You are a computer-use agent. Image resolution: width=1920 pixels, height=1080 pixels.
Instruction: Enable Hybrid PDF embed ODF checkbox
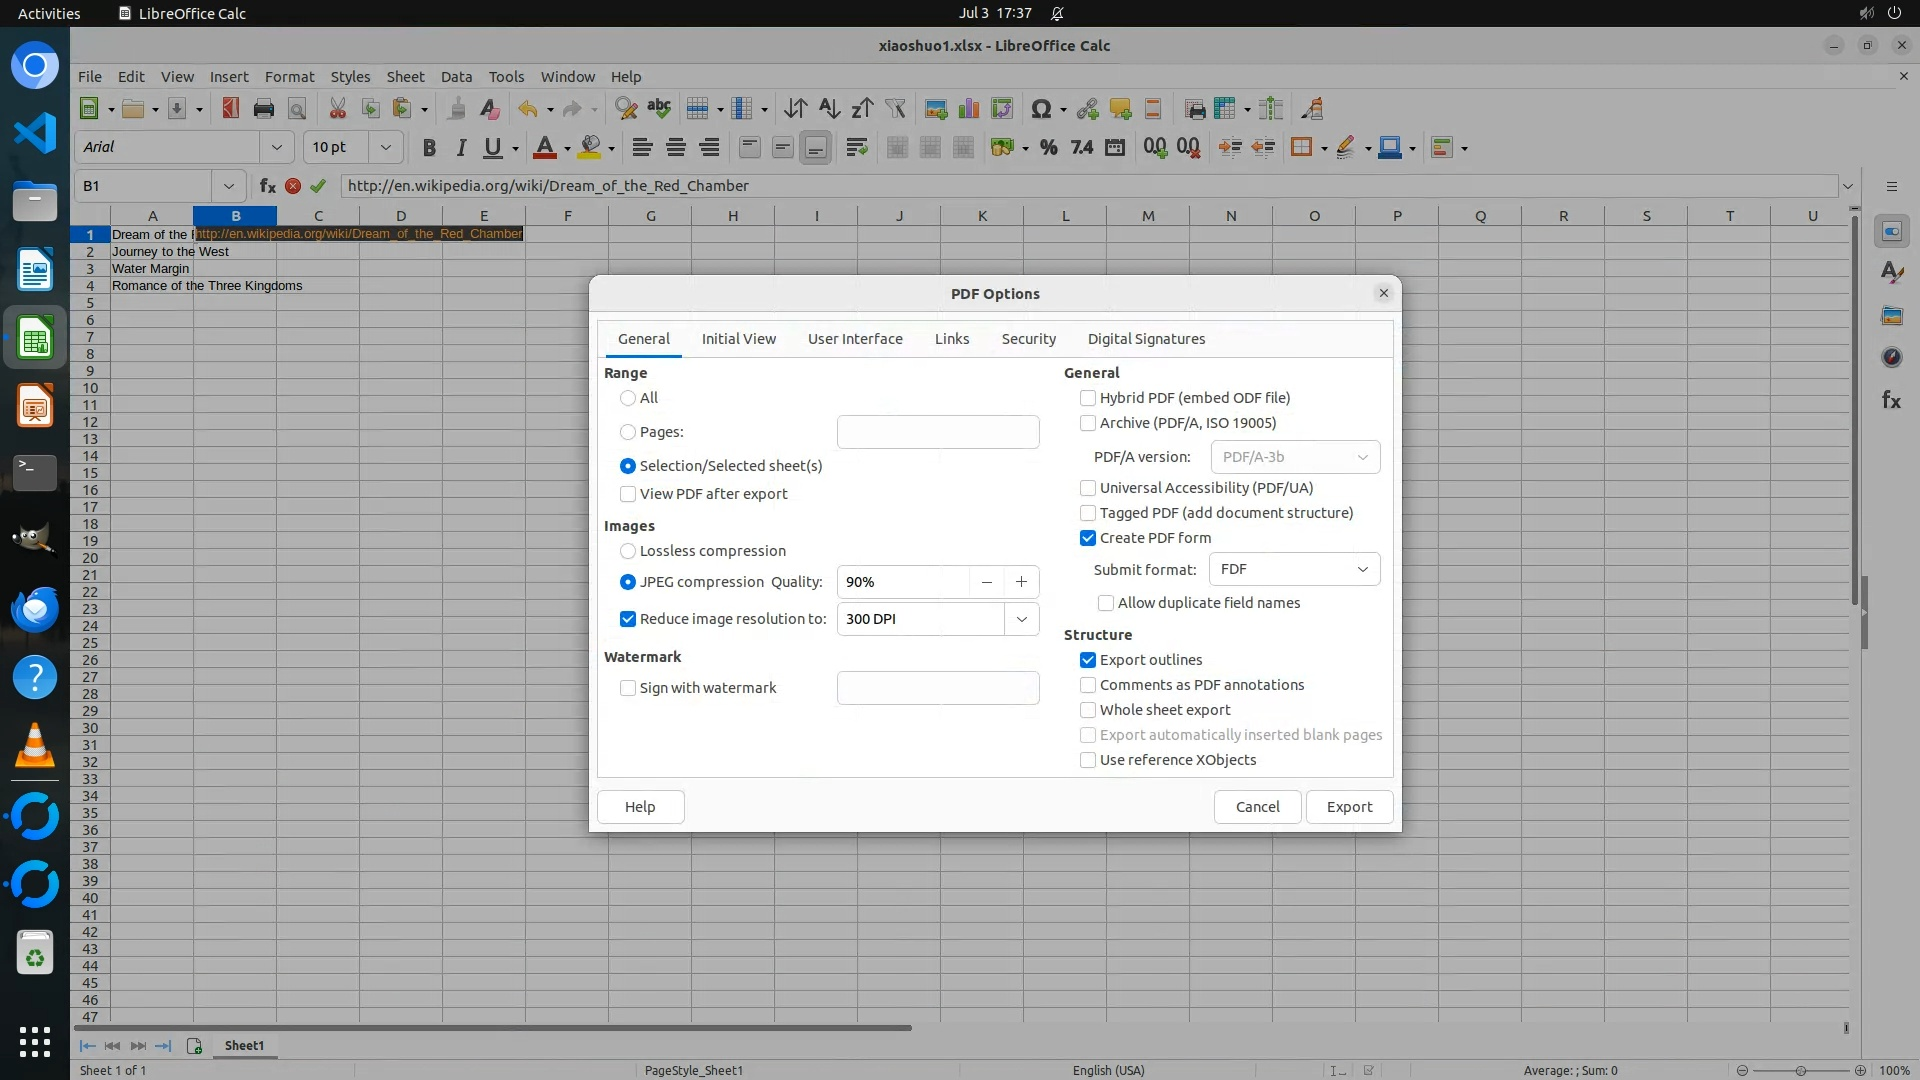pos(1088,398)
